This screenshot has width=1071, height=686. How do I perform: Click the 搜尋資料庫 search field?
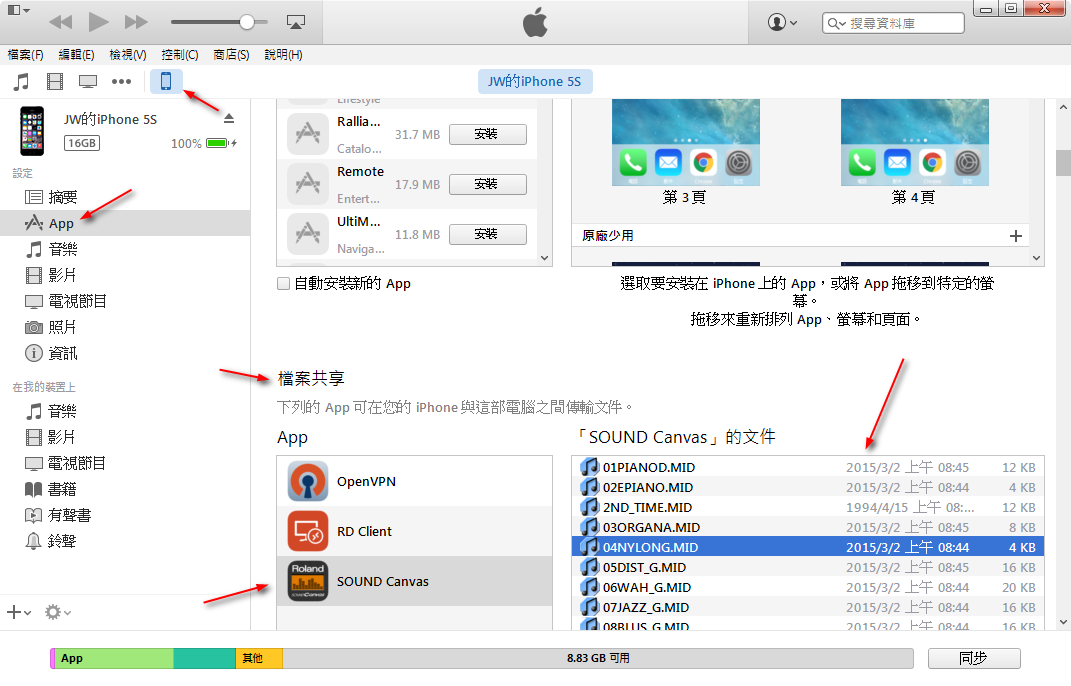[x=893, y=23]
